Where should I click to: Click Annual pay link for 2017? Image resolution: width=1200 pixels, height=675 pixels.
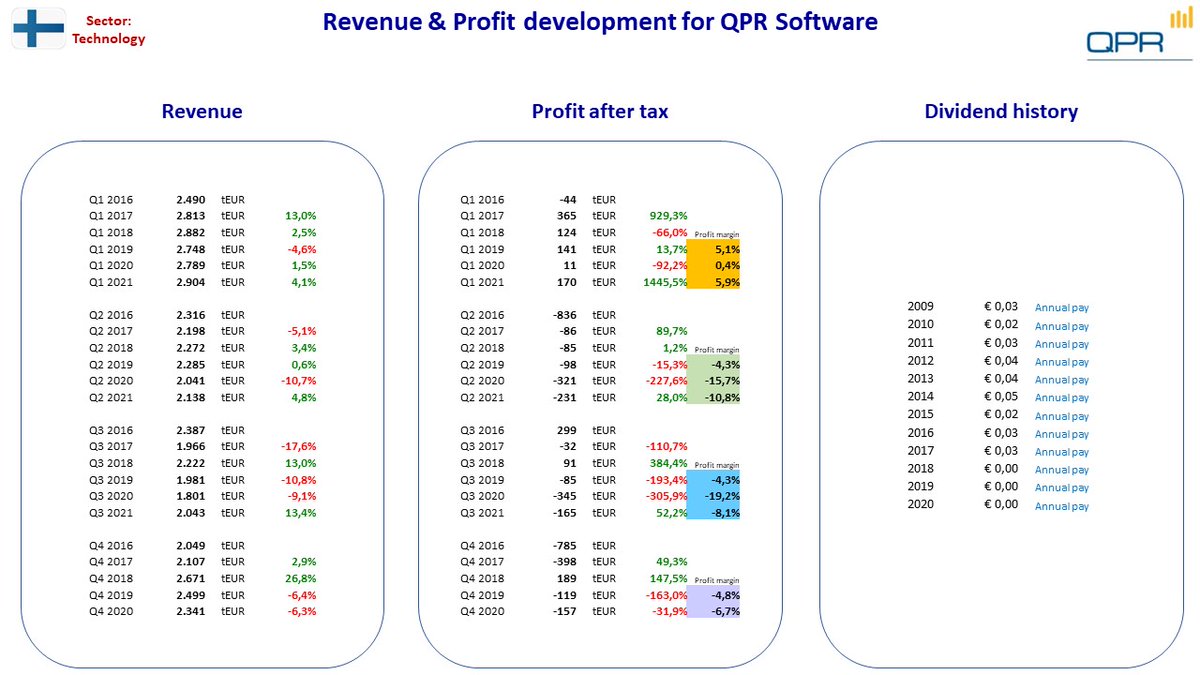[1062, 452]
